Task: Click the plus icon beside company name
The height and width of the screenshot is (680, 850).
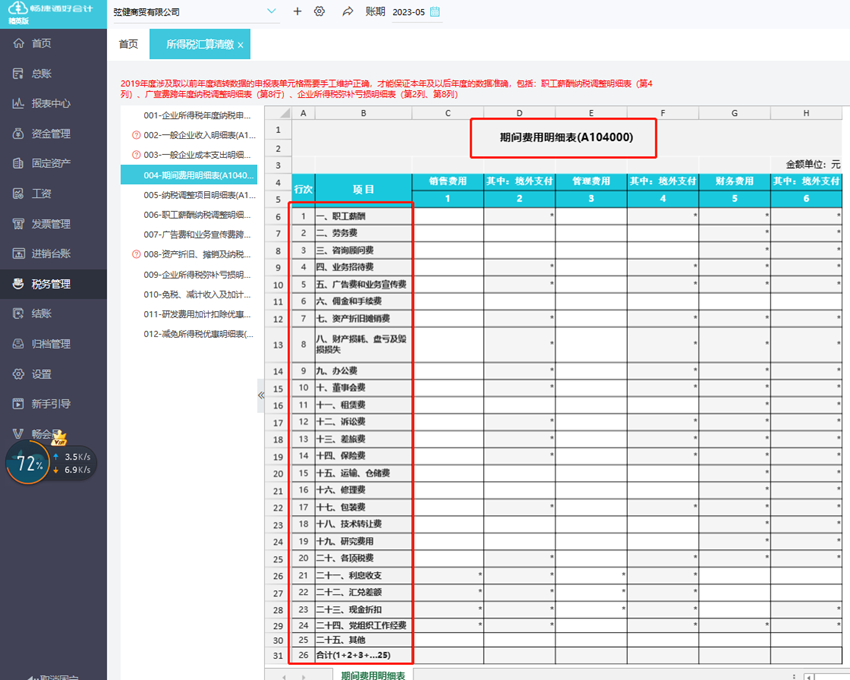Action: [297, 12]
